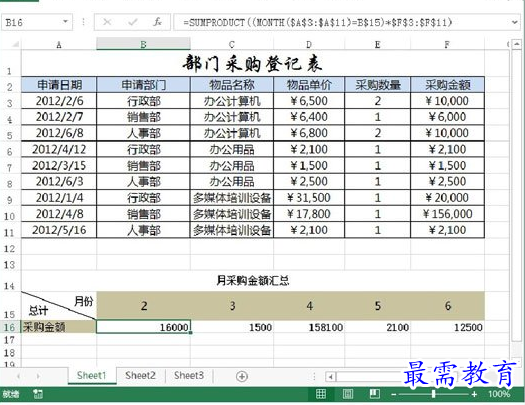Select cell with price ¥31,500
This screenshot has height=405, width=525.
309,198
